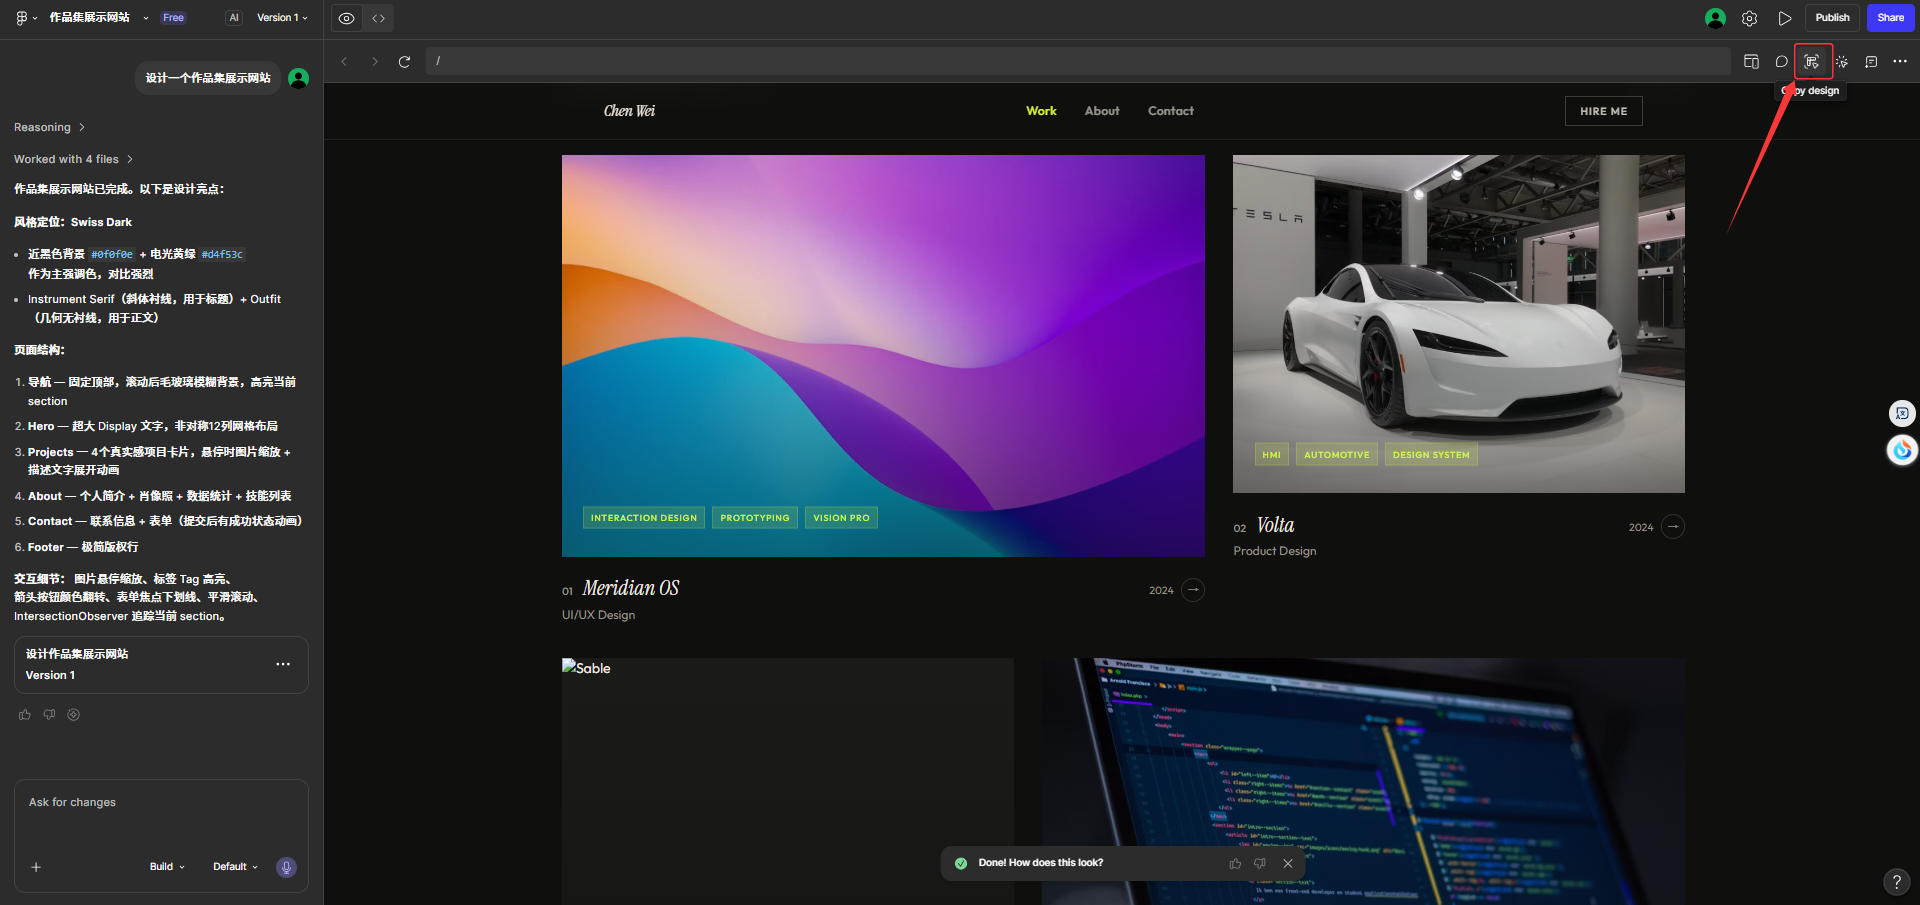Focus the preview URL path field
The width and height of the screenshot is (1920, 905).
pyautogui.click(x=1078, y=61)
